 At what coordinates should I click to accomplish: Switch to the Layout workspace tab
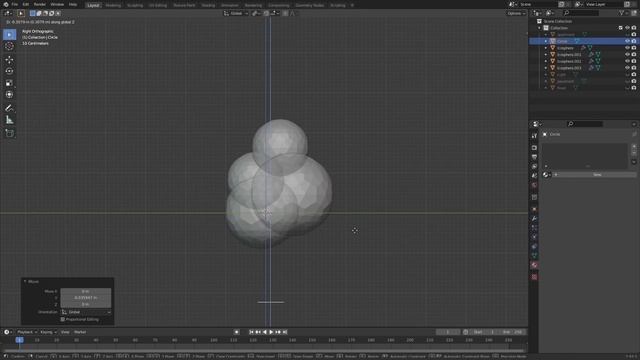[93, 5]
